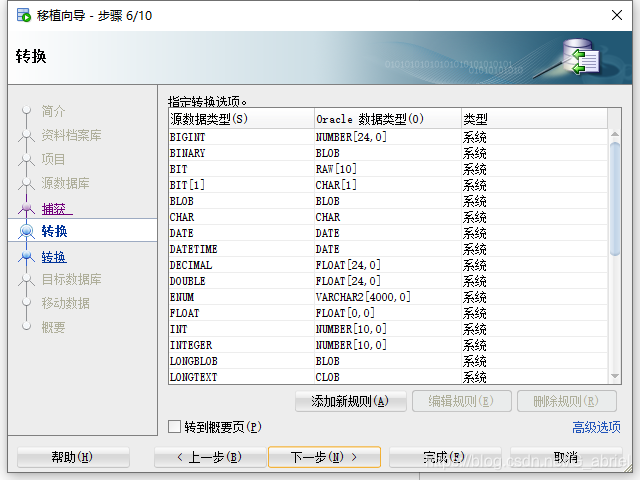Select the DOUBLE row
The height and width of the screenshot is (480, 640).
click(388, 281)
